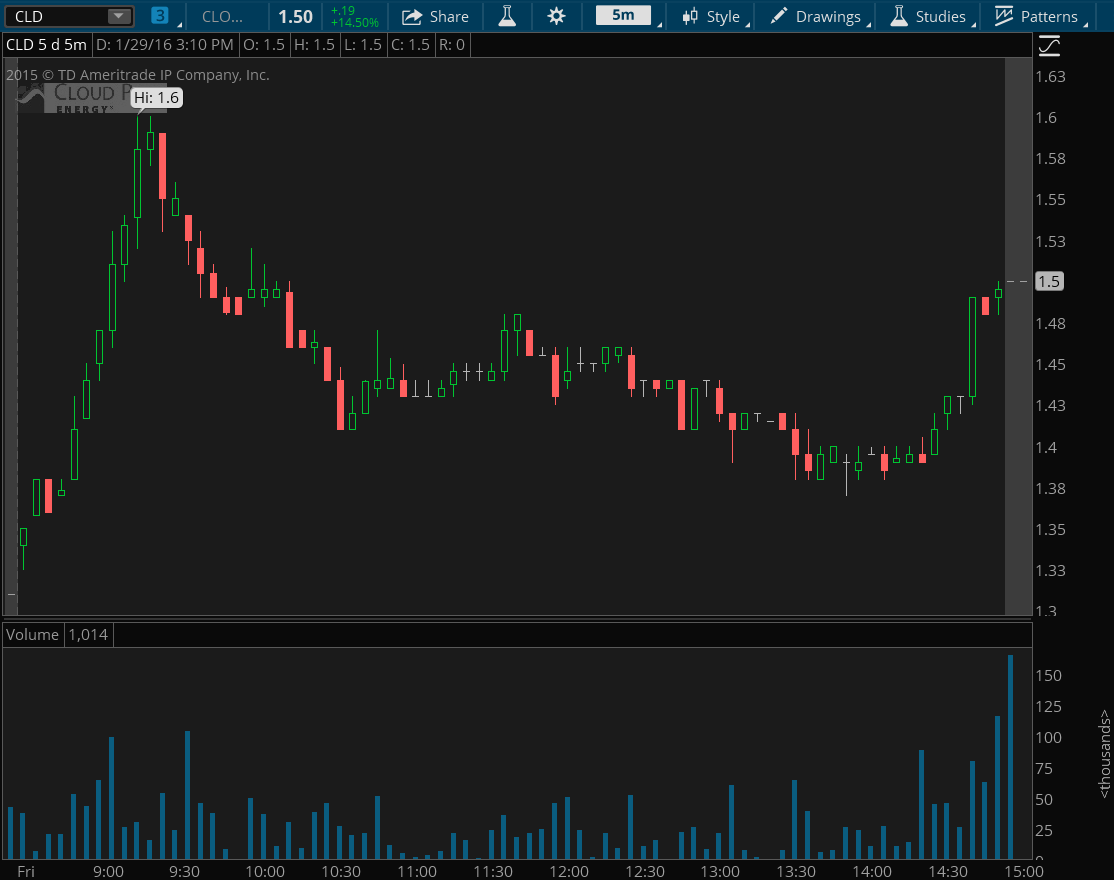Click the blue number 3 link icon
This screenshot has width=1114, height=880.
pyautogui.click(x=159, y=16)
